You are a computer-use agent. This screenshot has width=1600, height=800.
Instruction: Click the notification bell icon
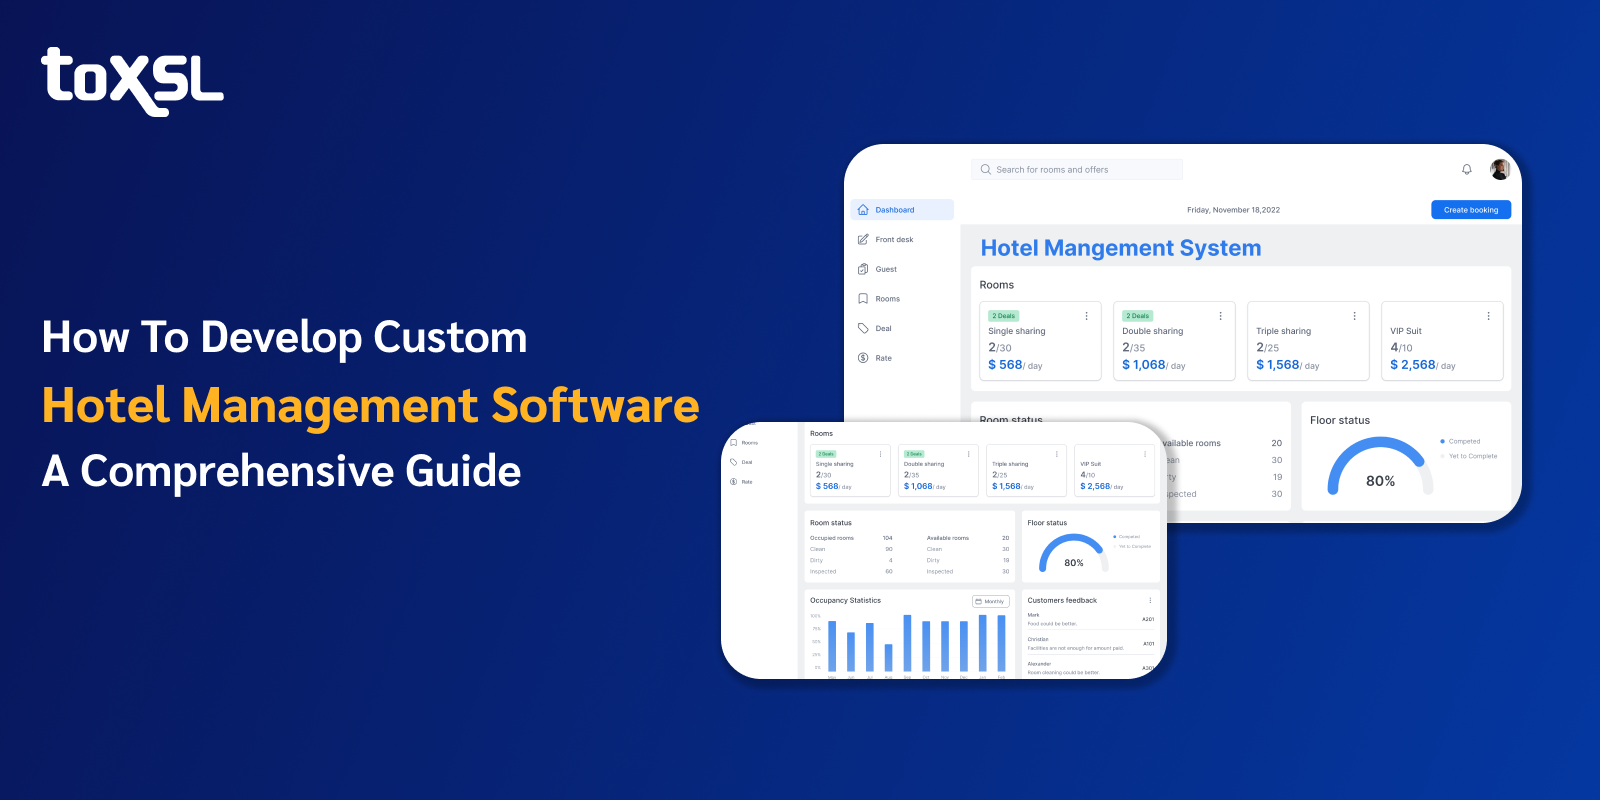[x=1466, y=170]
